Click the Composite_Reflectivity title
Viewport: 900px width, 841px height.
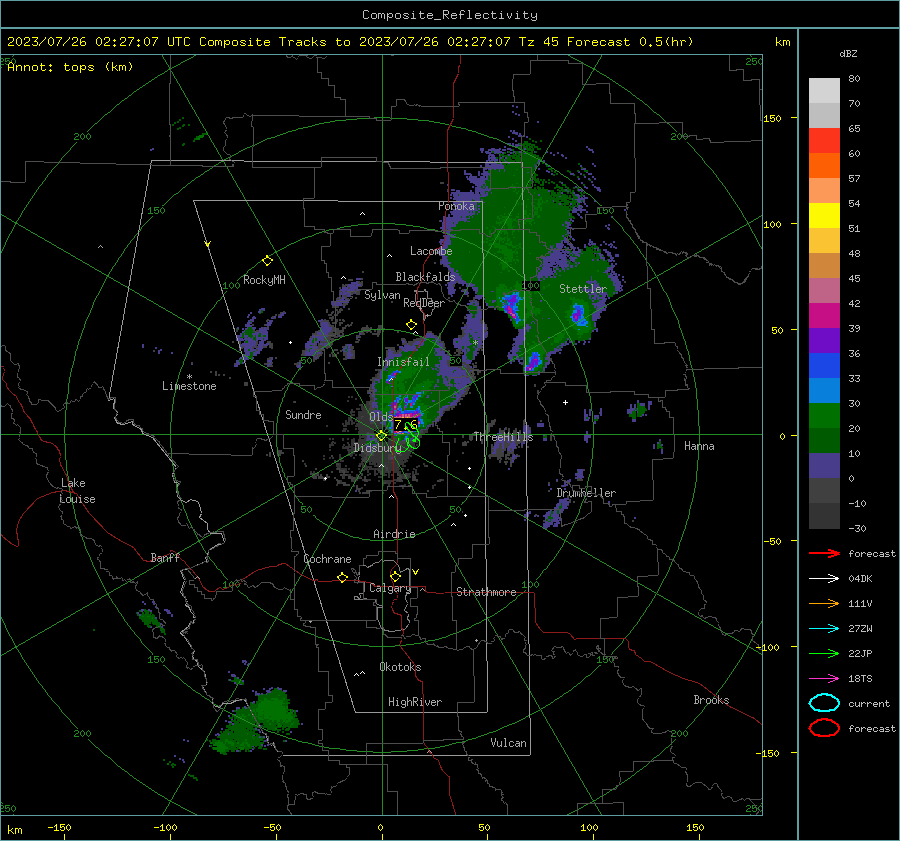point(449,15)
